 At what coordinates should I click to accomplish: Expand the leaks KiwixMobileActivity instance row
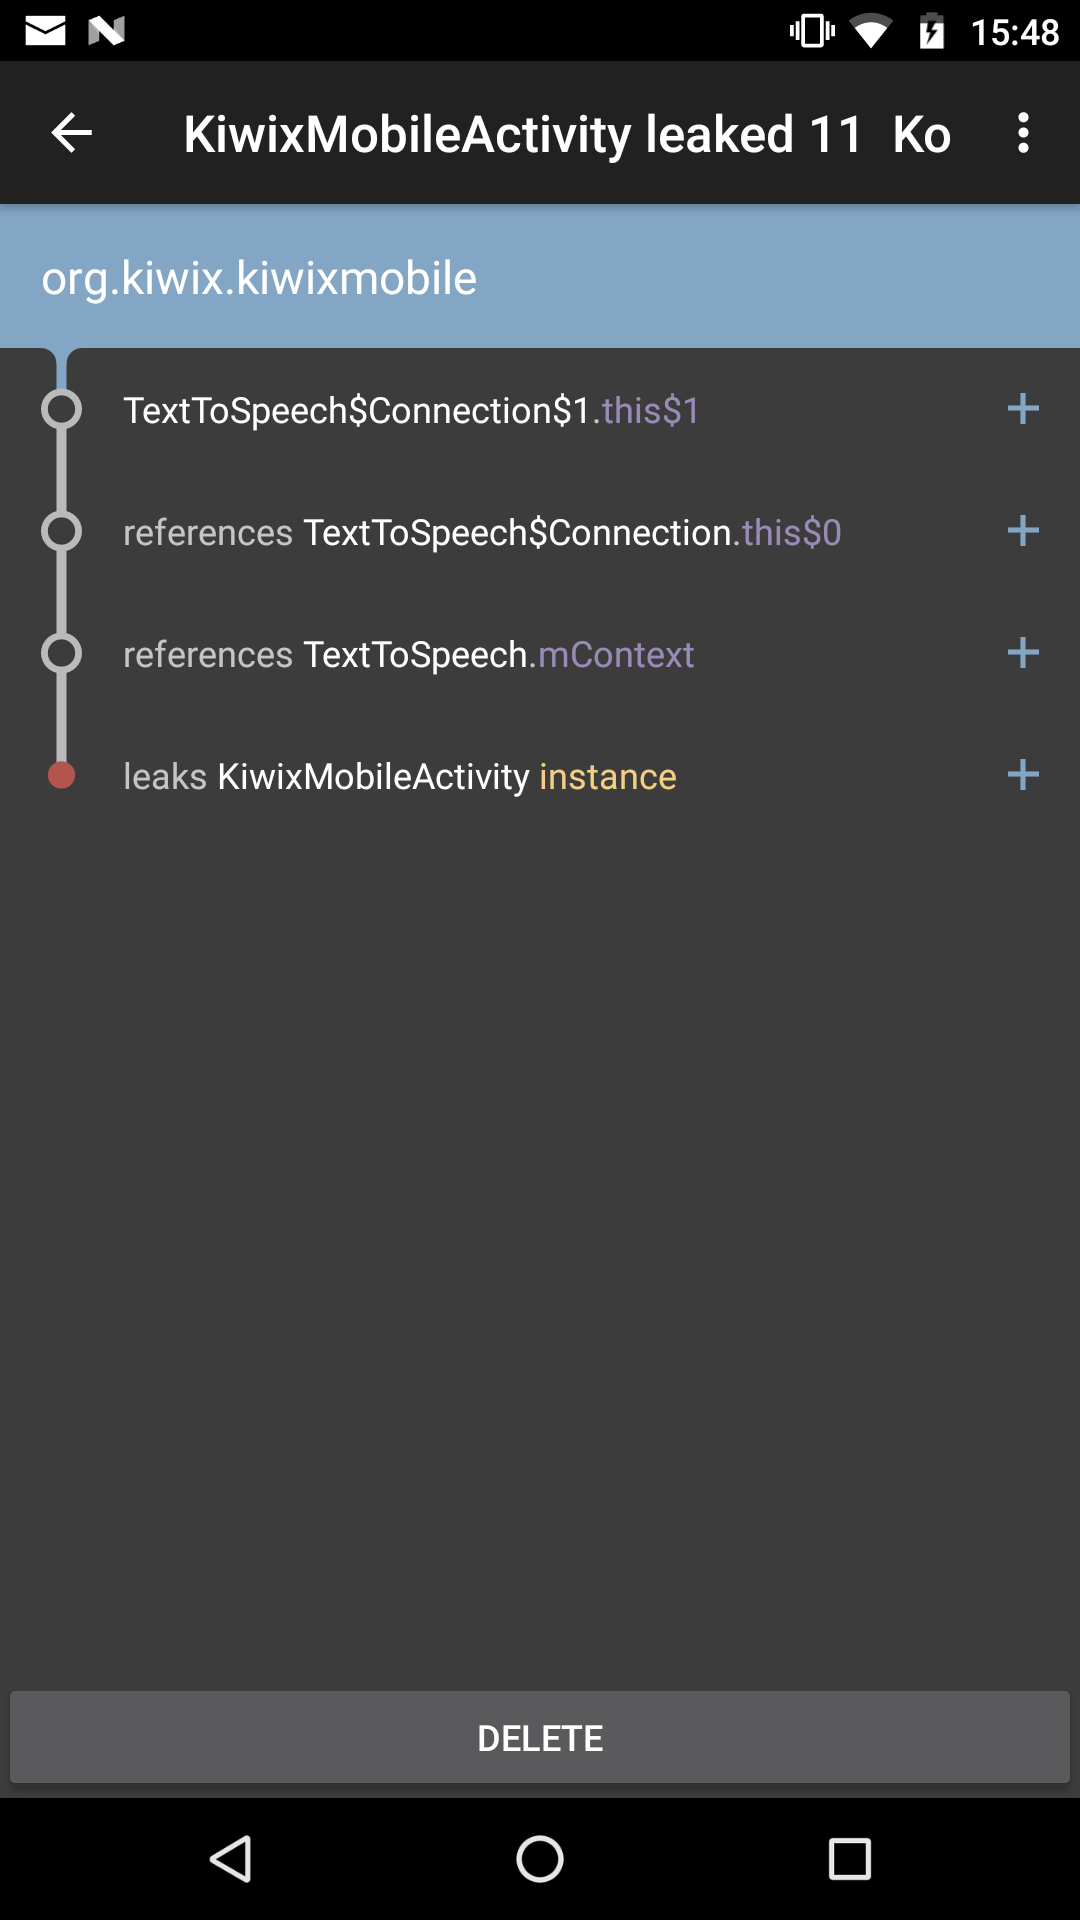pos(1022,775)
